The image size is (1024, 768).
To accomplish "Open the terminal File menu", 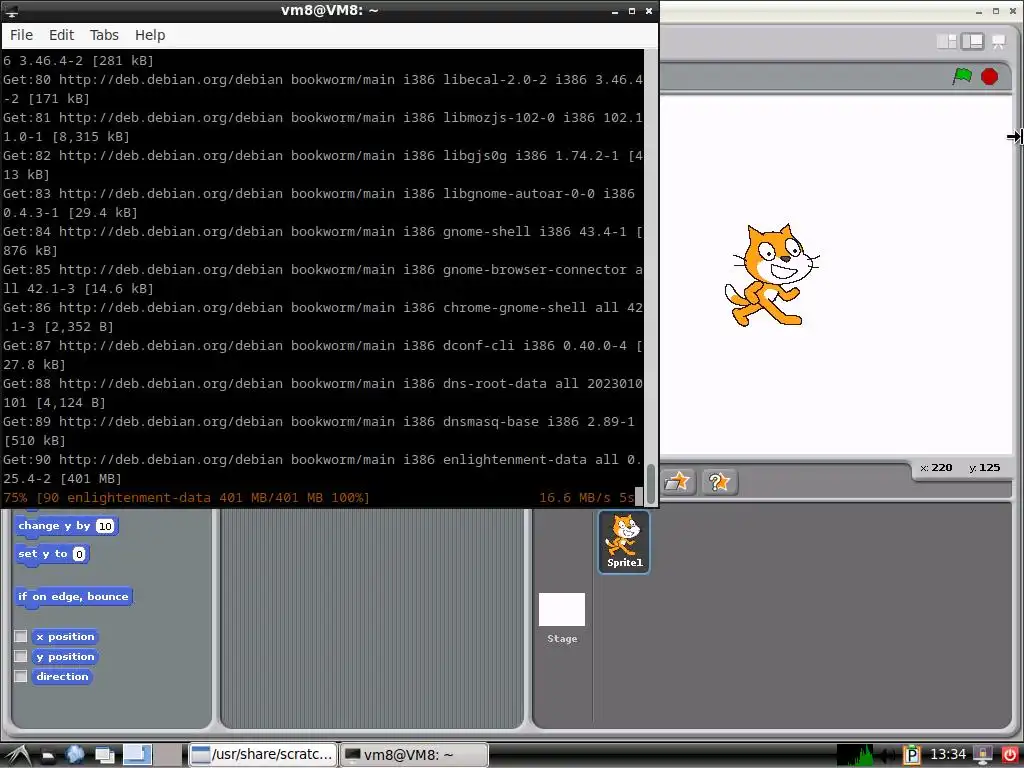I will click(22, 35).
